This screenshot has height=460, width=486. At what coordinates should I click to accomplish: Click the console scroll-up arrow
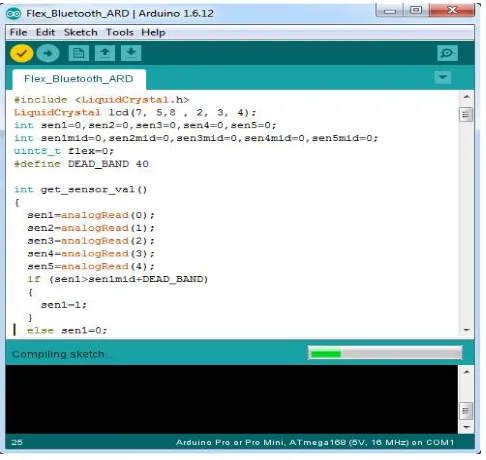point(467,372)
